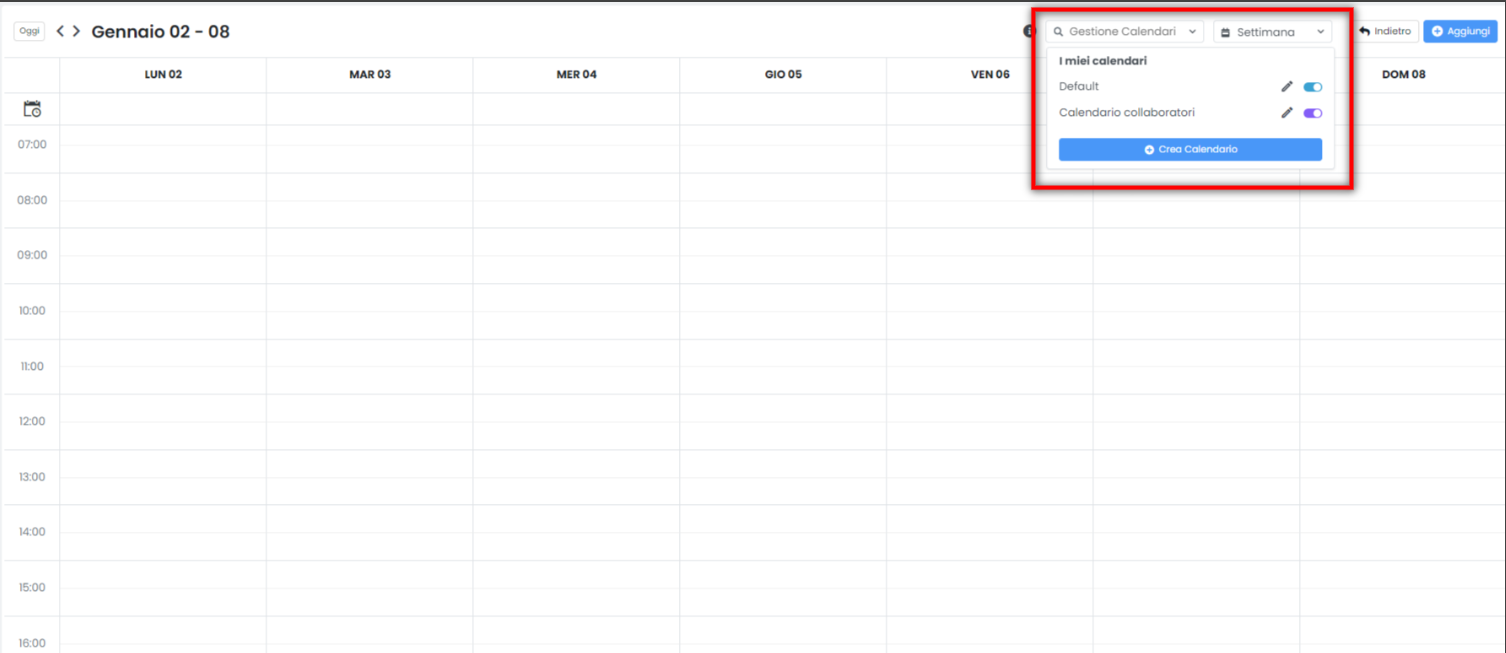
Task: Click the 14:00 time label
Action: point(33,532)
